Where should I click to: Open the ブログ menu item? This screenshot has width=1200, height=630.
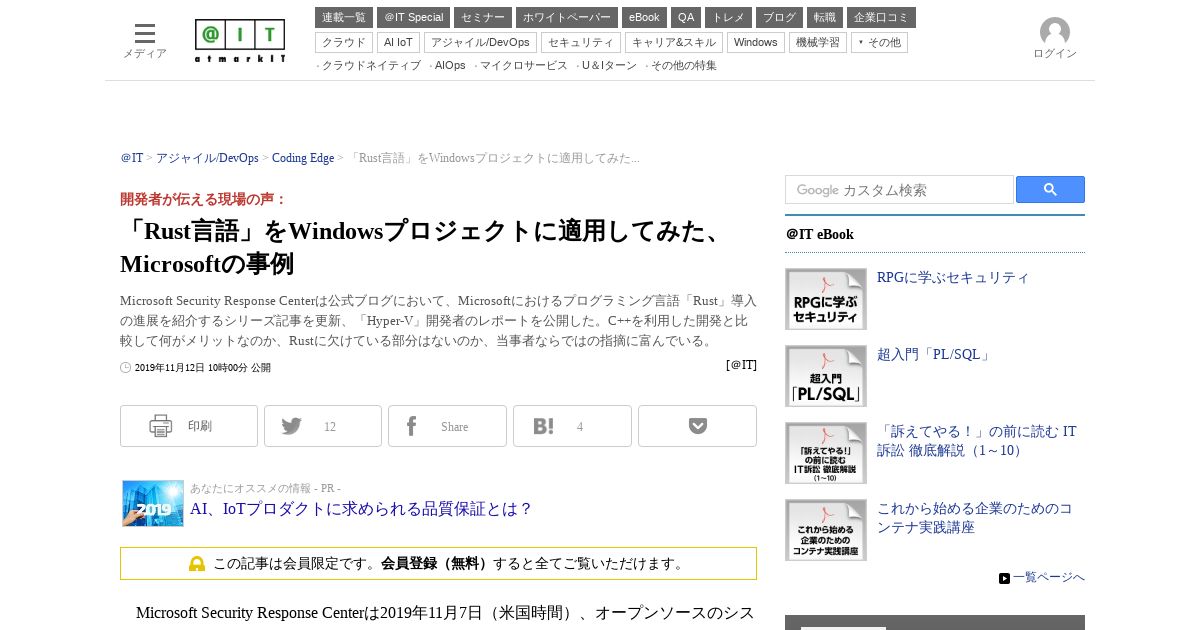click(x=779, y=18)
